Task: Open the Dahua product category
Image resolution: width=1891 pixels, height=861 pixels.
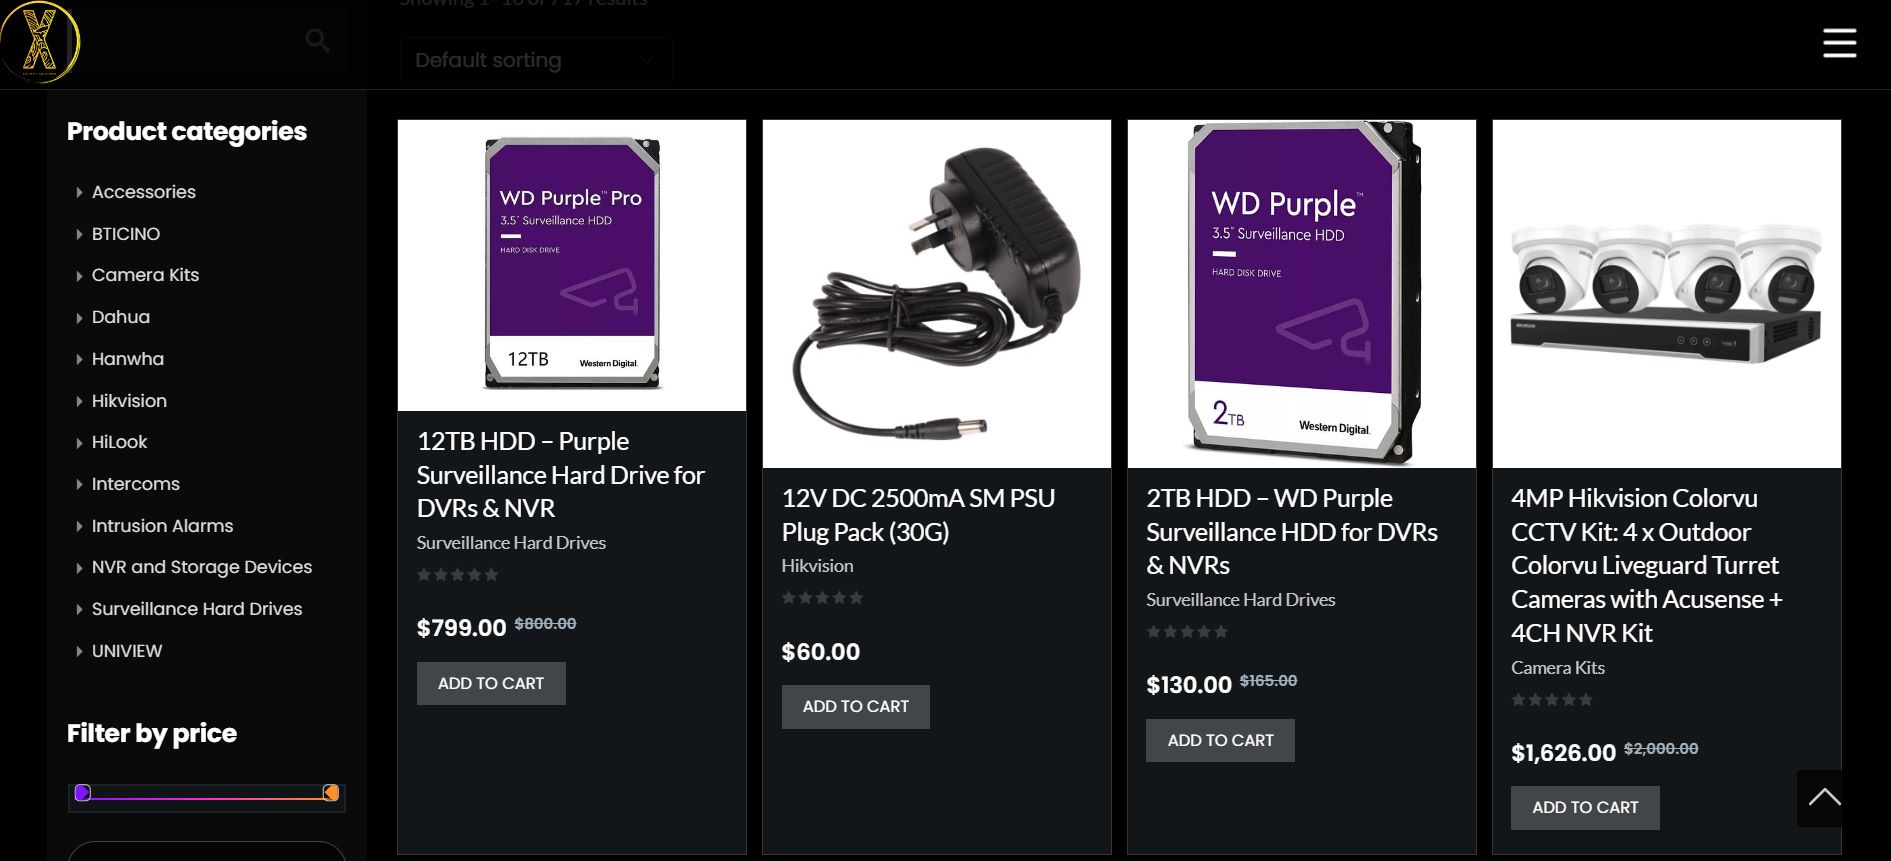Action: coord(121,317)
